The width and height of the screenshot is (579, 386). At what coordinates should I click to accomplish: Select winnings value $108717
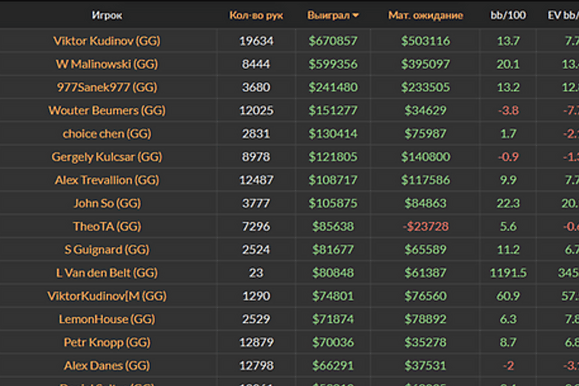[x=333, y=180]
